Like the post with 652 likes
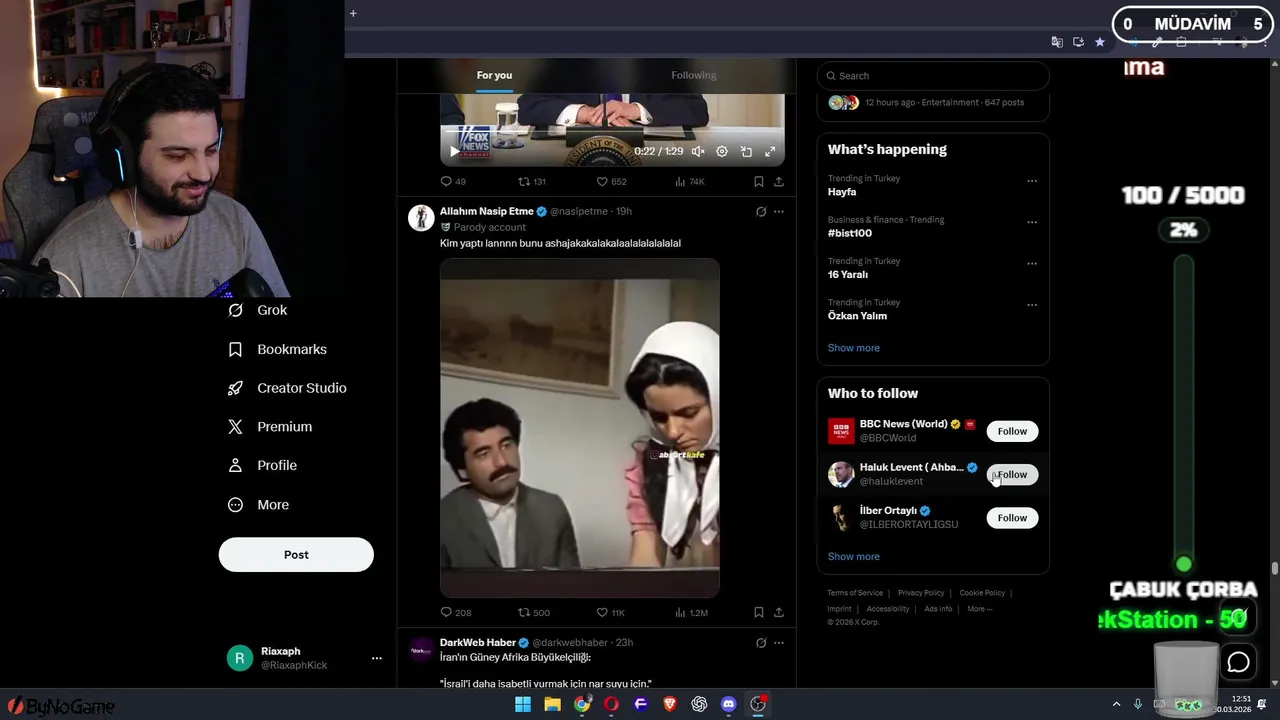The height and width of the screenshot is (720, 1280). (611, 182)
